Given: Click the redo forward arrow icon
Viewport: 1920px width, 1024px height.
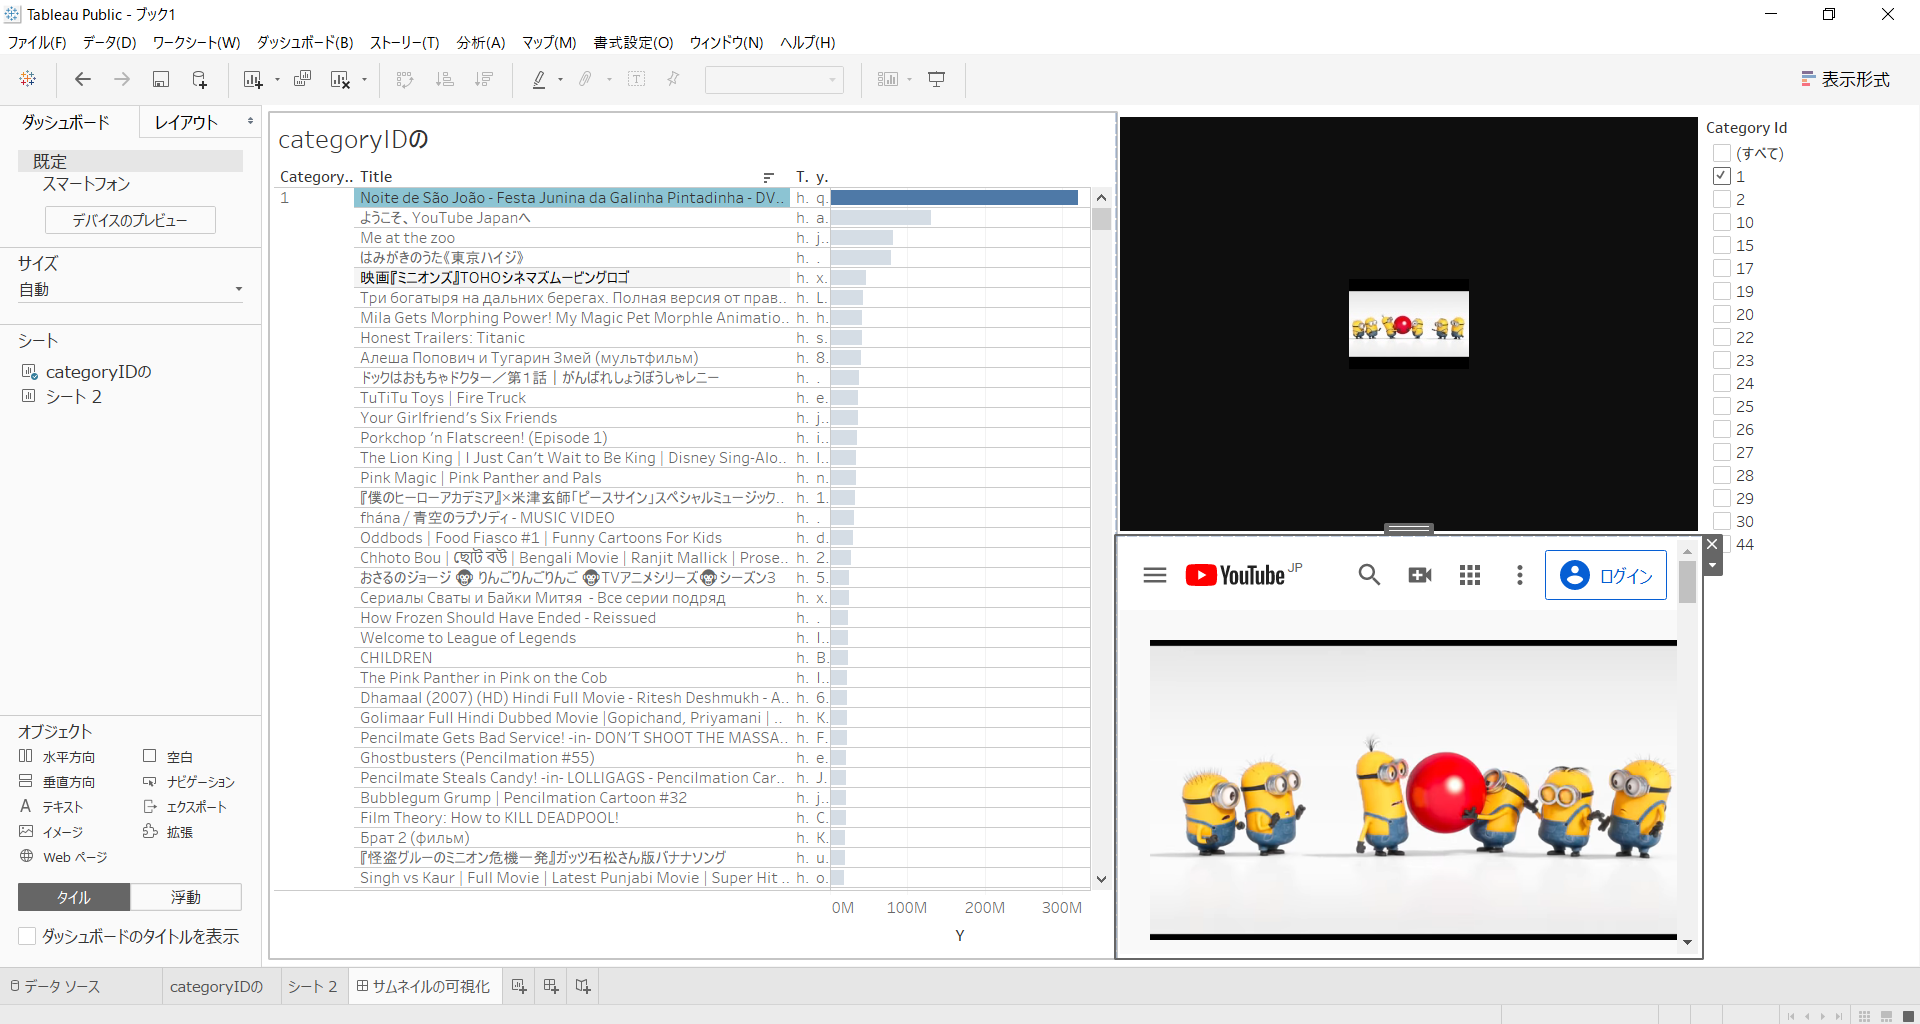Looking at the screenshot, I should 122,79.
